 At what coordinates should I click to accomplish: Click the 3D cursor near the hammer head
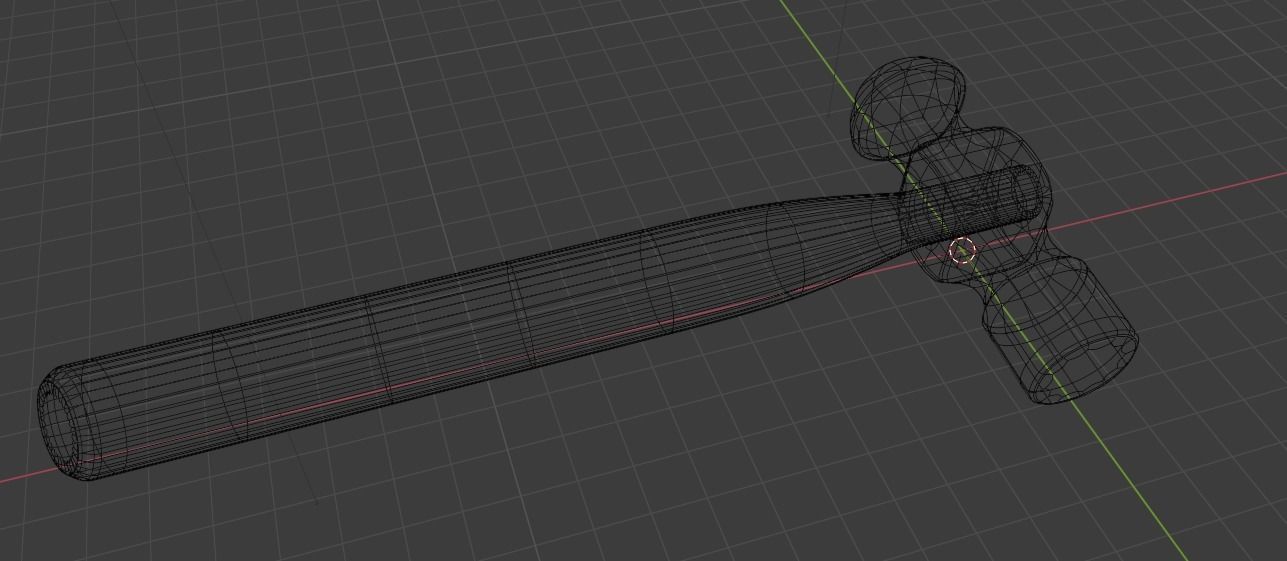[962, 251]
